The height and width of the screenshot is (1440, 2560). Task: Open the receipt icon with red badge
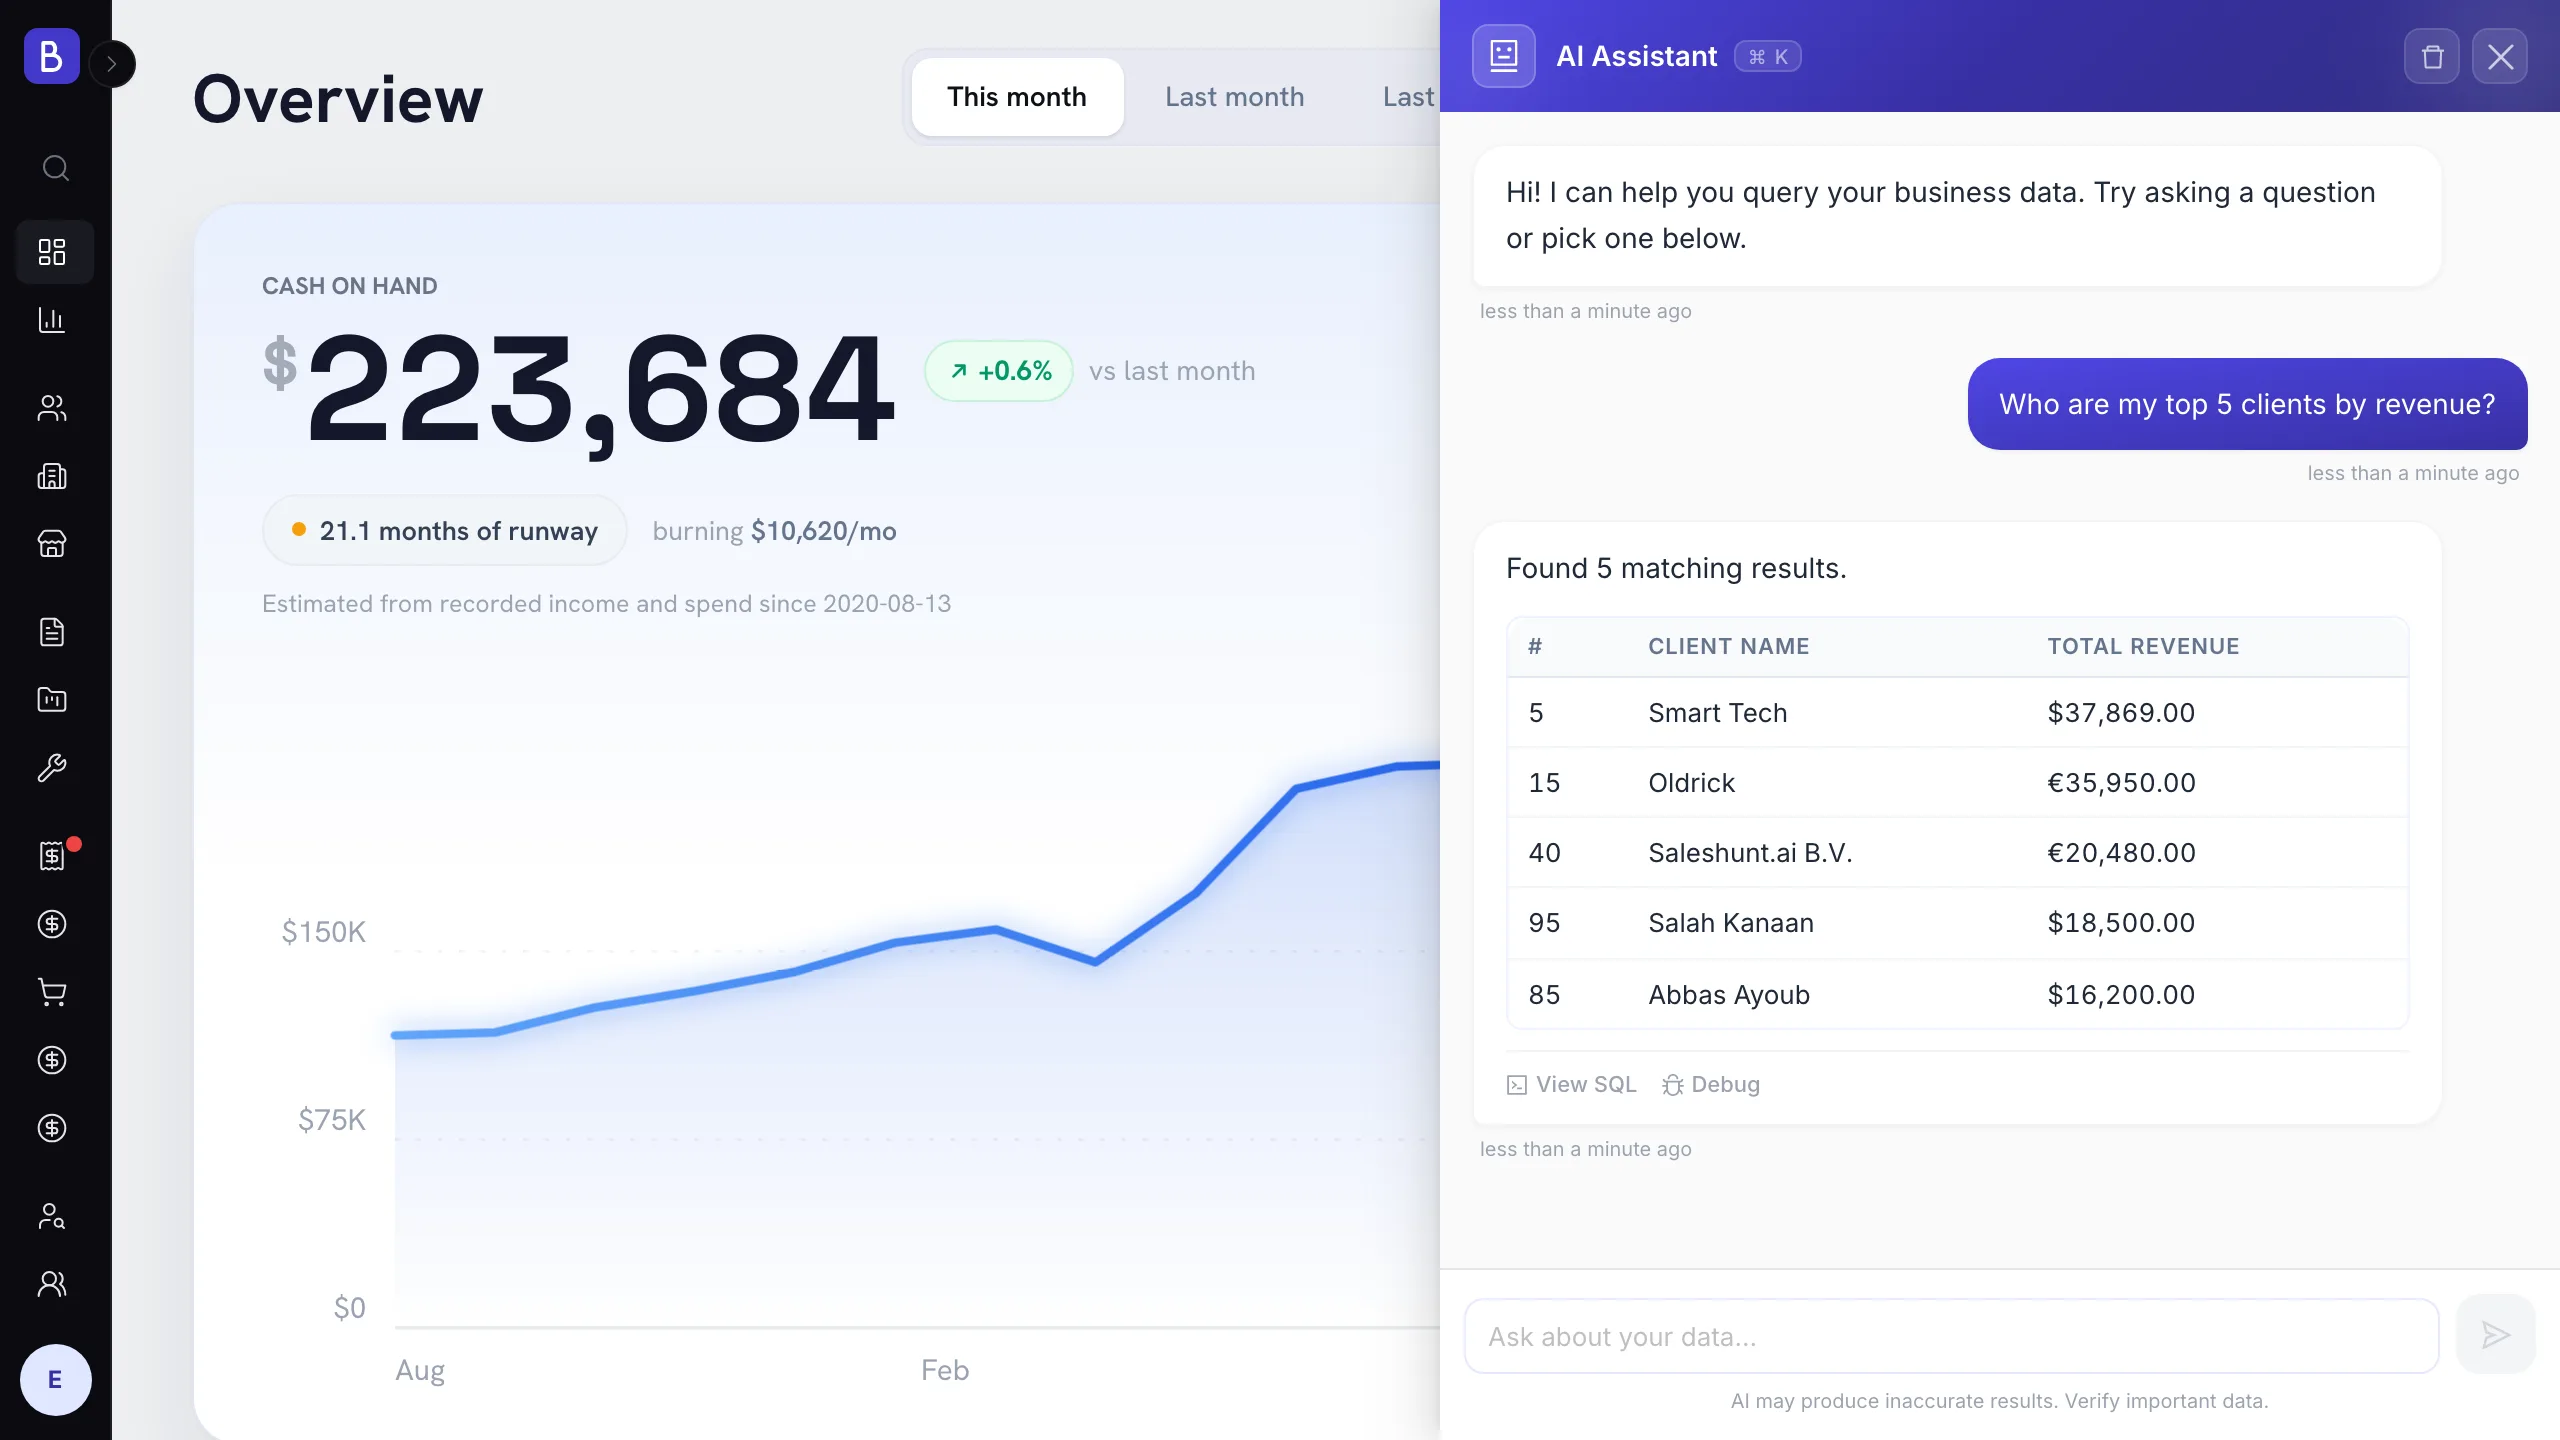(x=52, y=856)
